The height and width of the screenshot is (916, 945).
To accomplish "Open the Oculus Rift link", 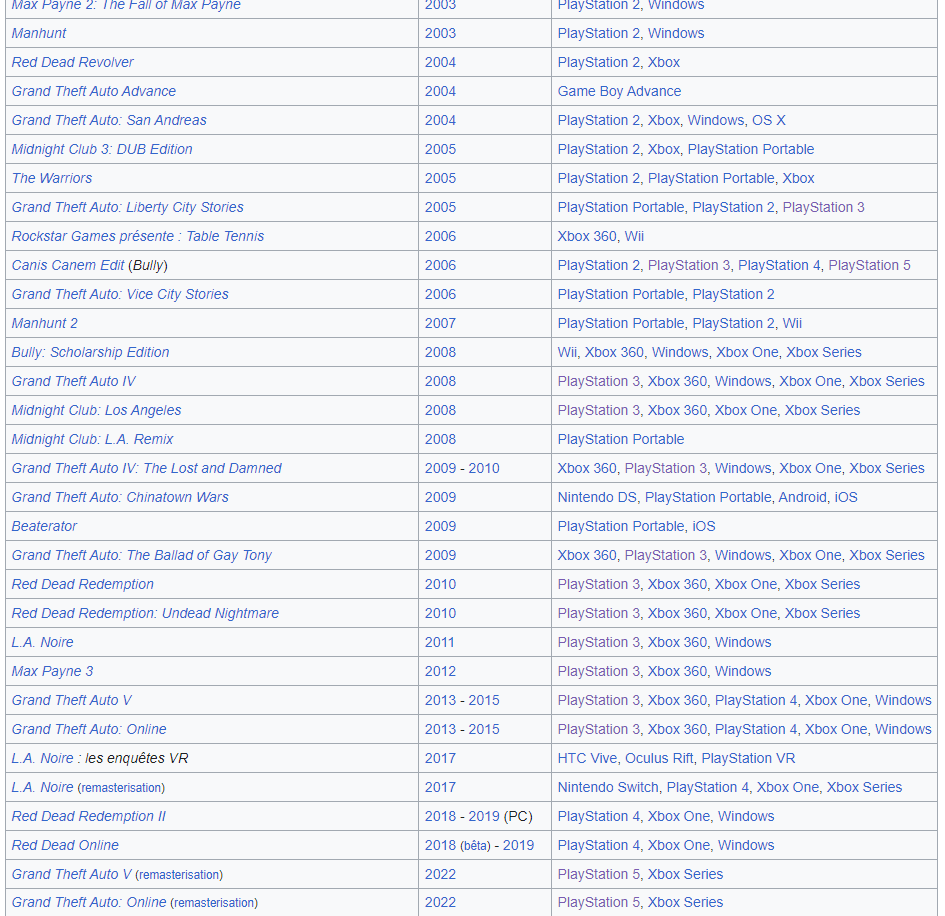I will tap(659, 758).
